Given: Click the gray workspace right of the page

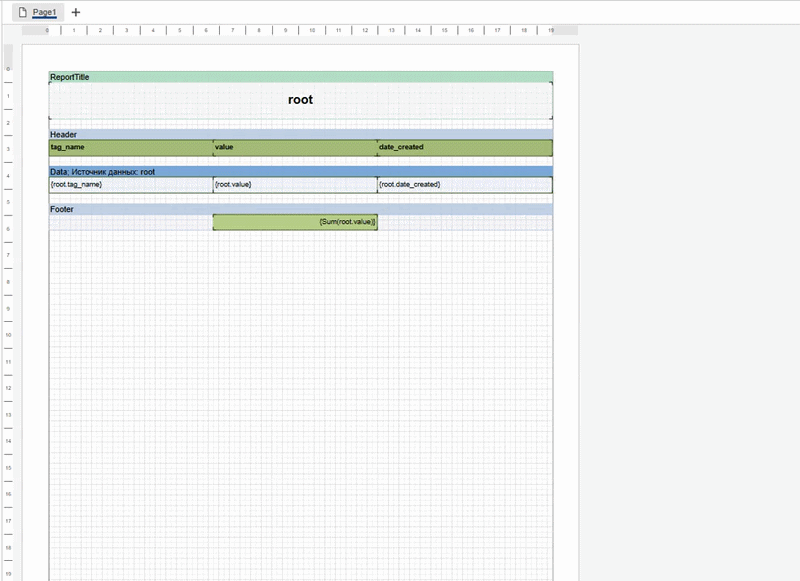Looking at the screenshot, I should [680, 300].
